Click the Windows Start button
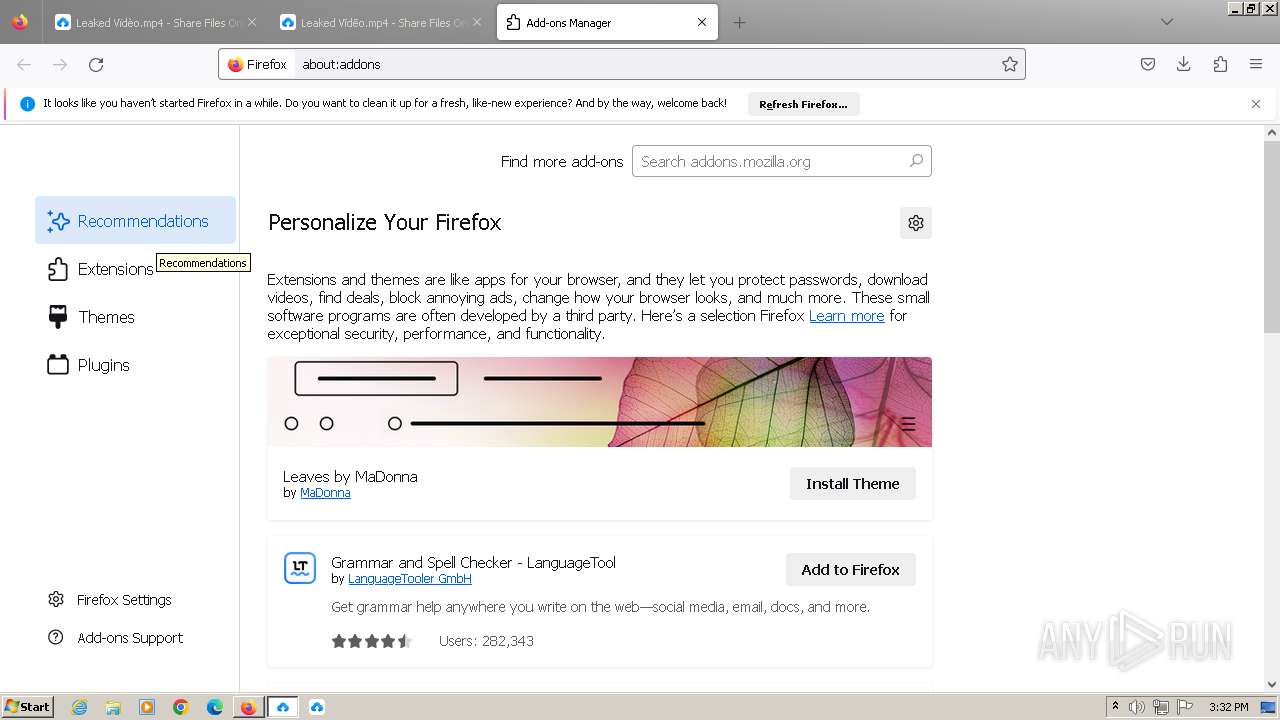This screenshot has height=720, width=1280. 28,707
